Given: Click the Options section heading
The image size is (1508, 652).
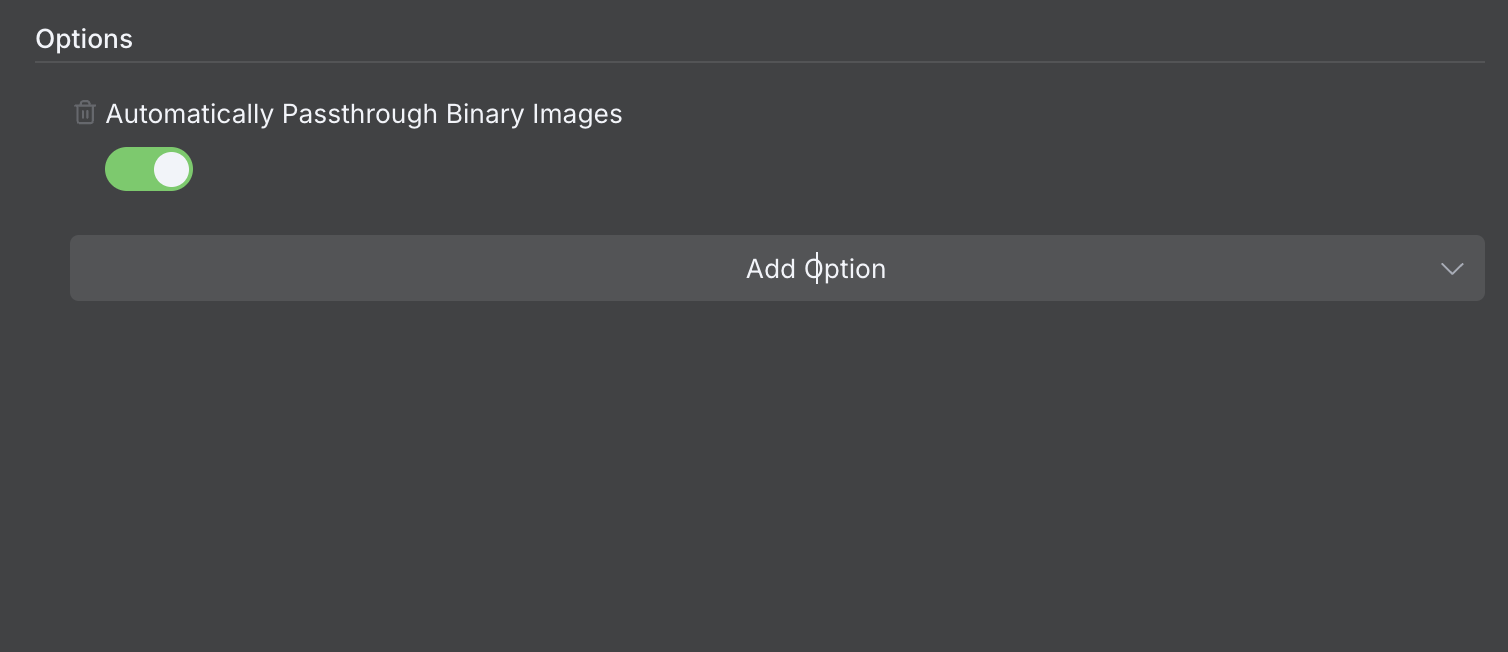Looking at the screenshot, I should tap(84, 39).
